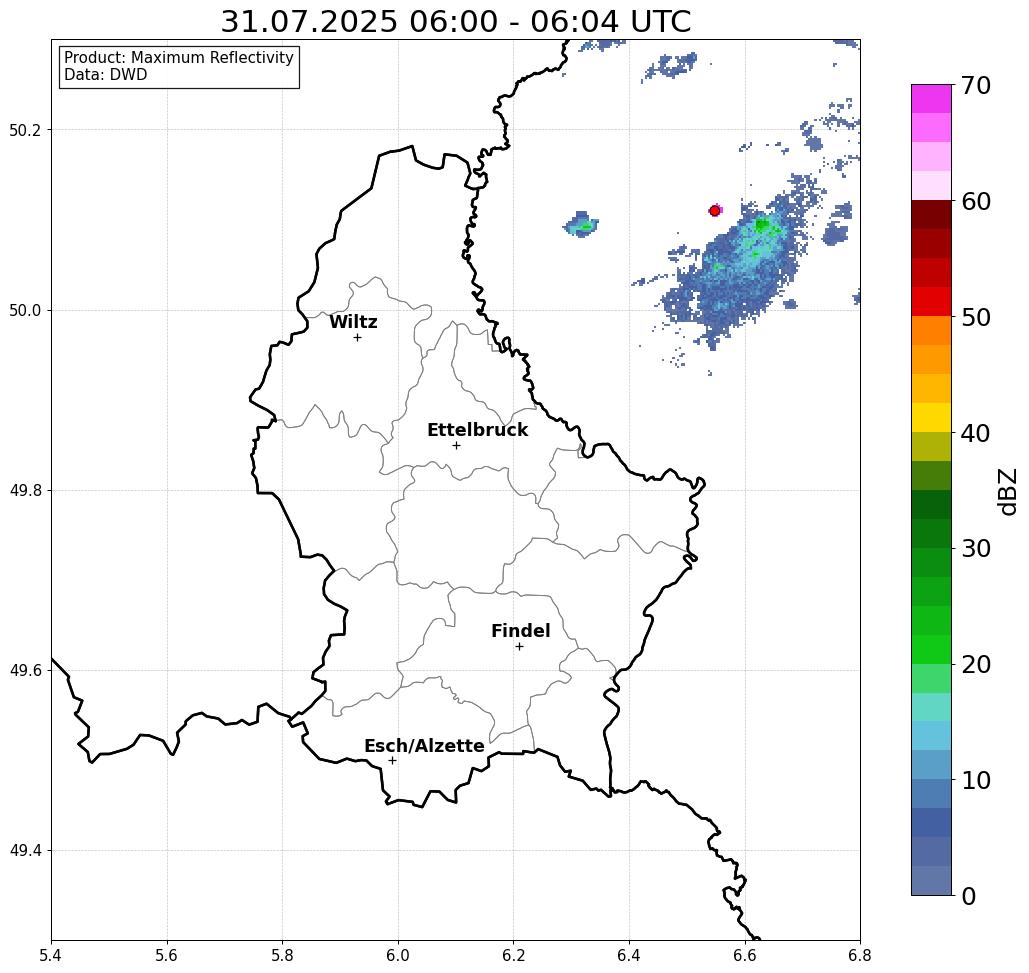The width and height of the screenshot is (1029, 973).
Task: Click the cross marker below Ettelbruck
Action: [x=456, y=445]
